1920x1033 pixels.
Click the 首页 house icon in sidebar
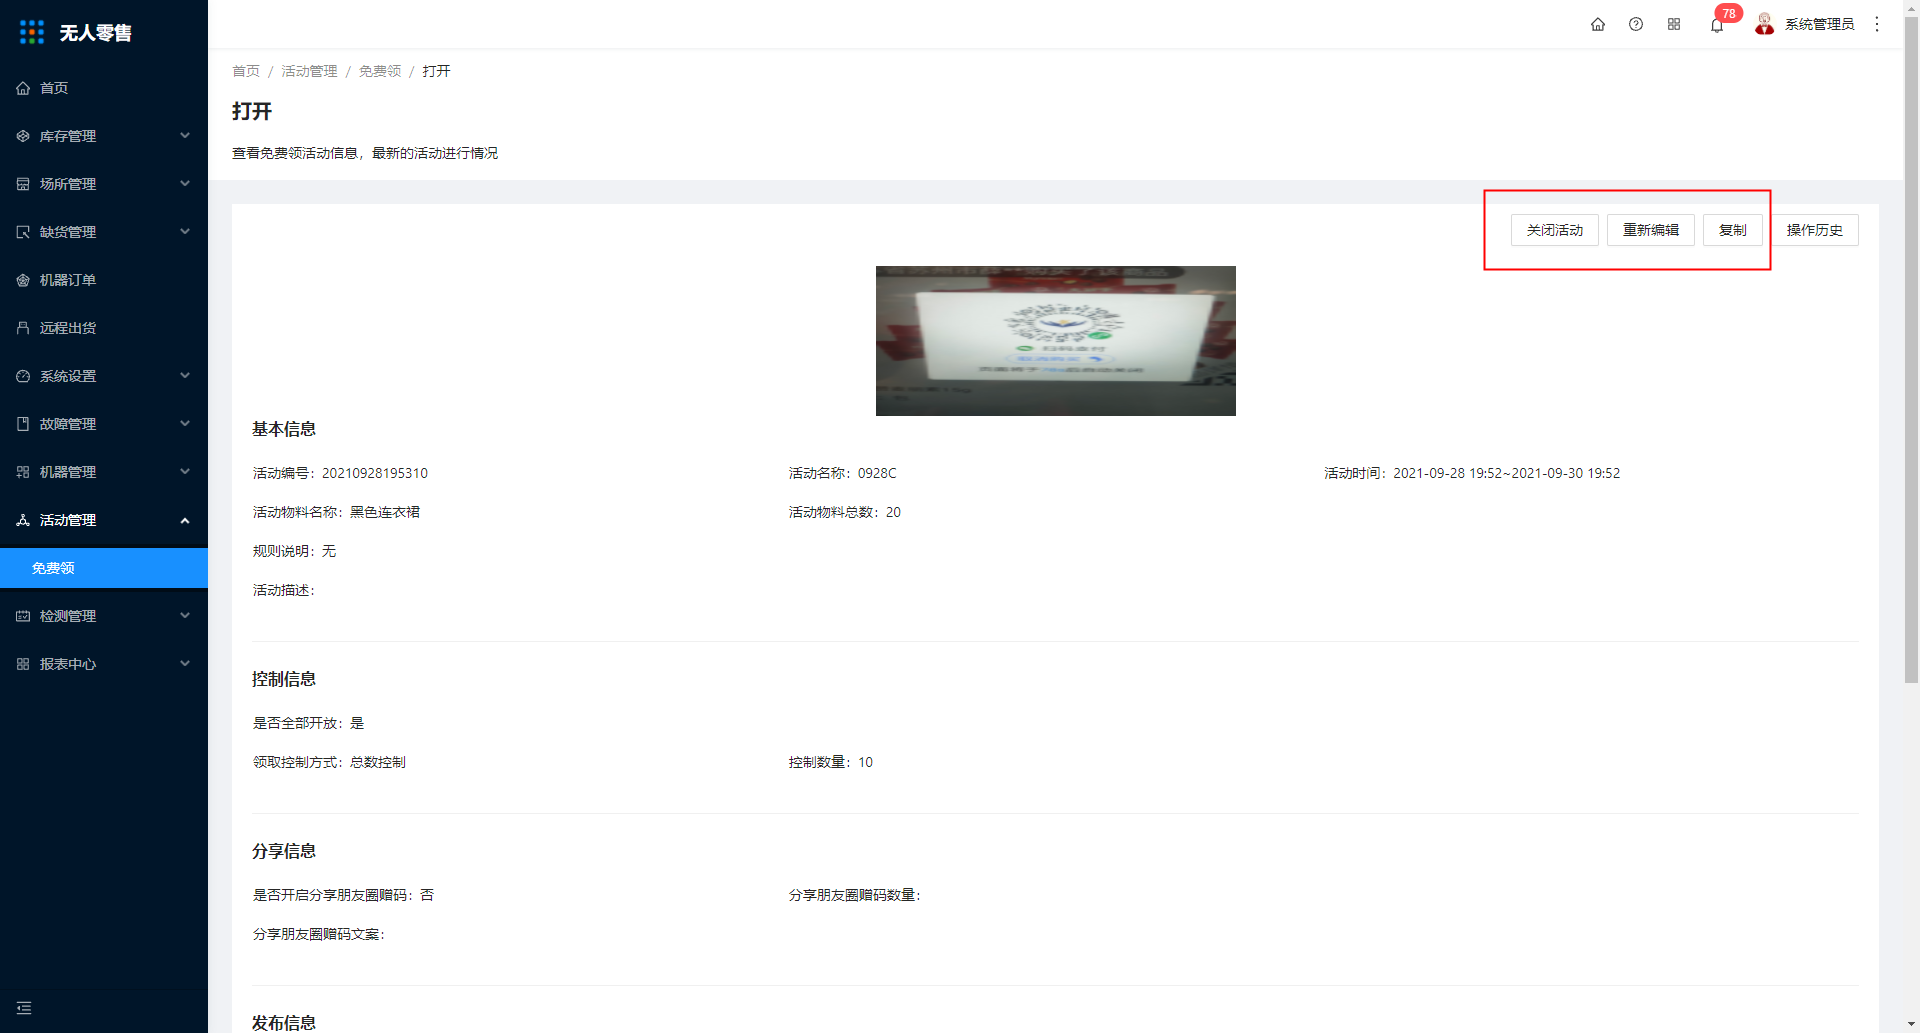pos(23,88)
